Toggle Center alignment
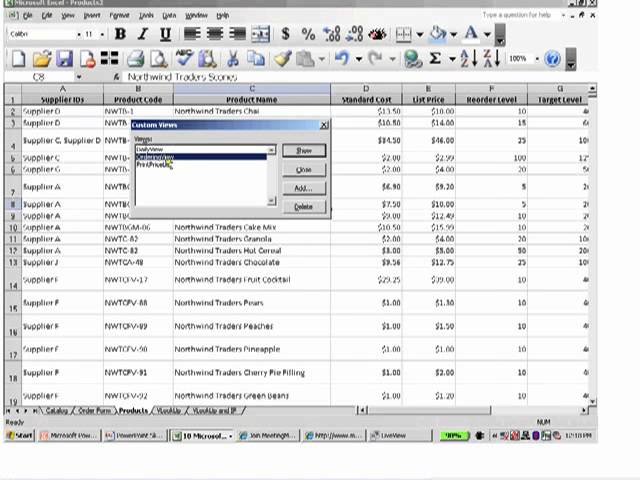 pyautogui.click(x=215, y=34)
